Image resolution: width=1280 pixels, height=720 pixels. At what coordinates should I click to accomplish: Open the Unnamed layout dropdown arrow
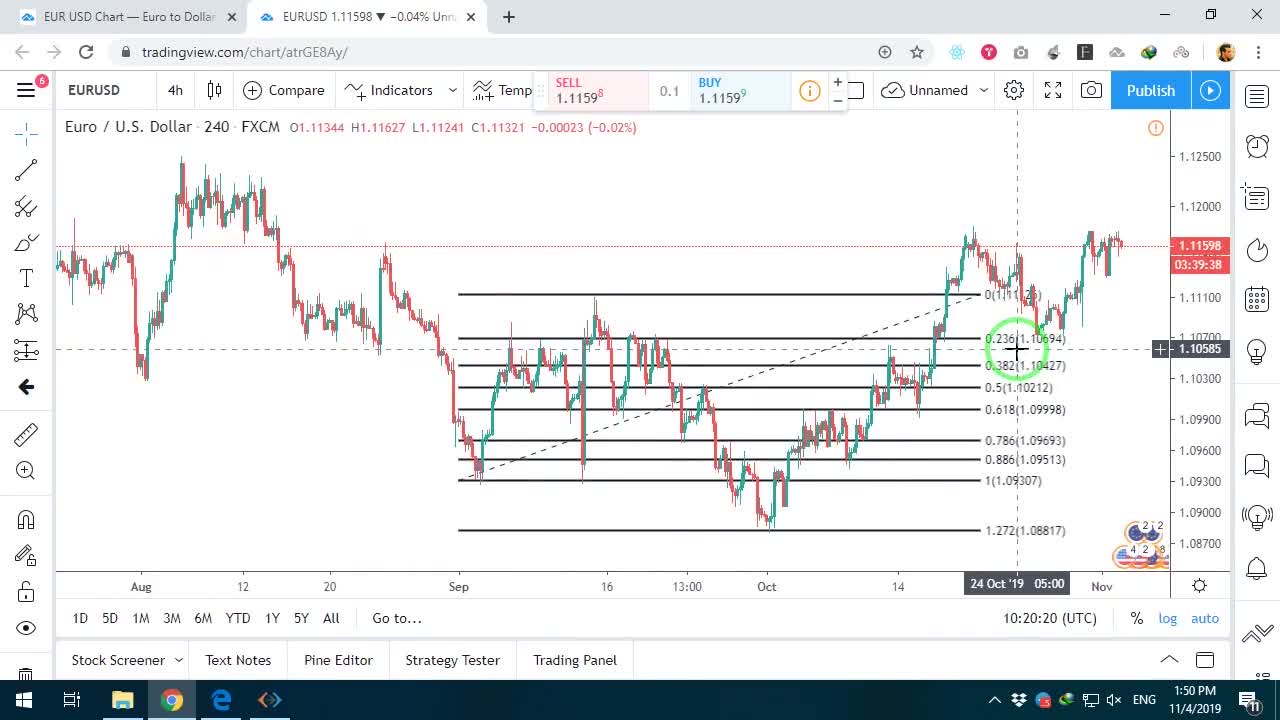(x=984, y=90)
